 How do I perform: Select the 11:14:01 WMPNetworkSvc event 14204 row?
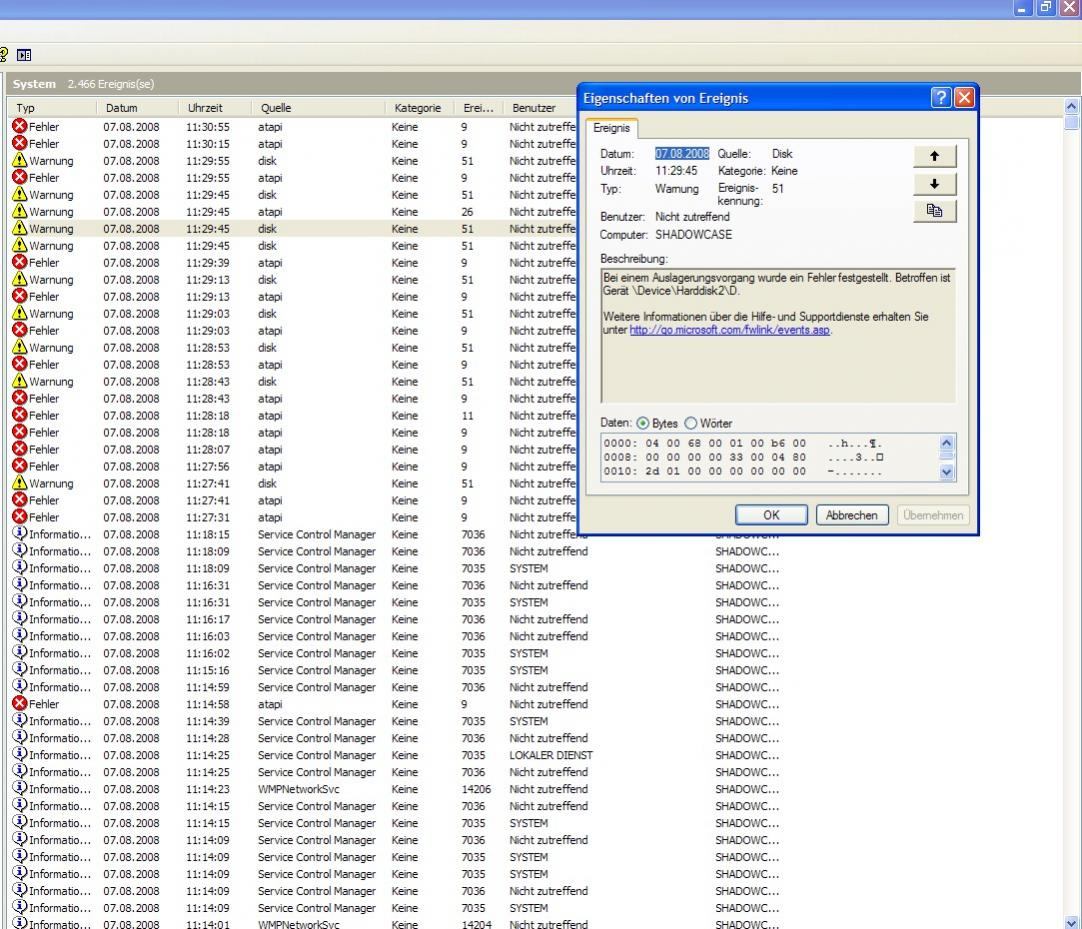coord(396,923)
